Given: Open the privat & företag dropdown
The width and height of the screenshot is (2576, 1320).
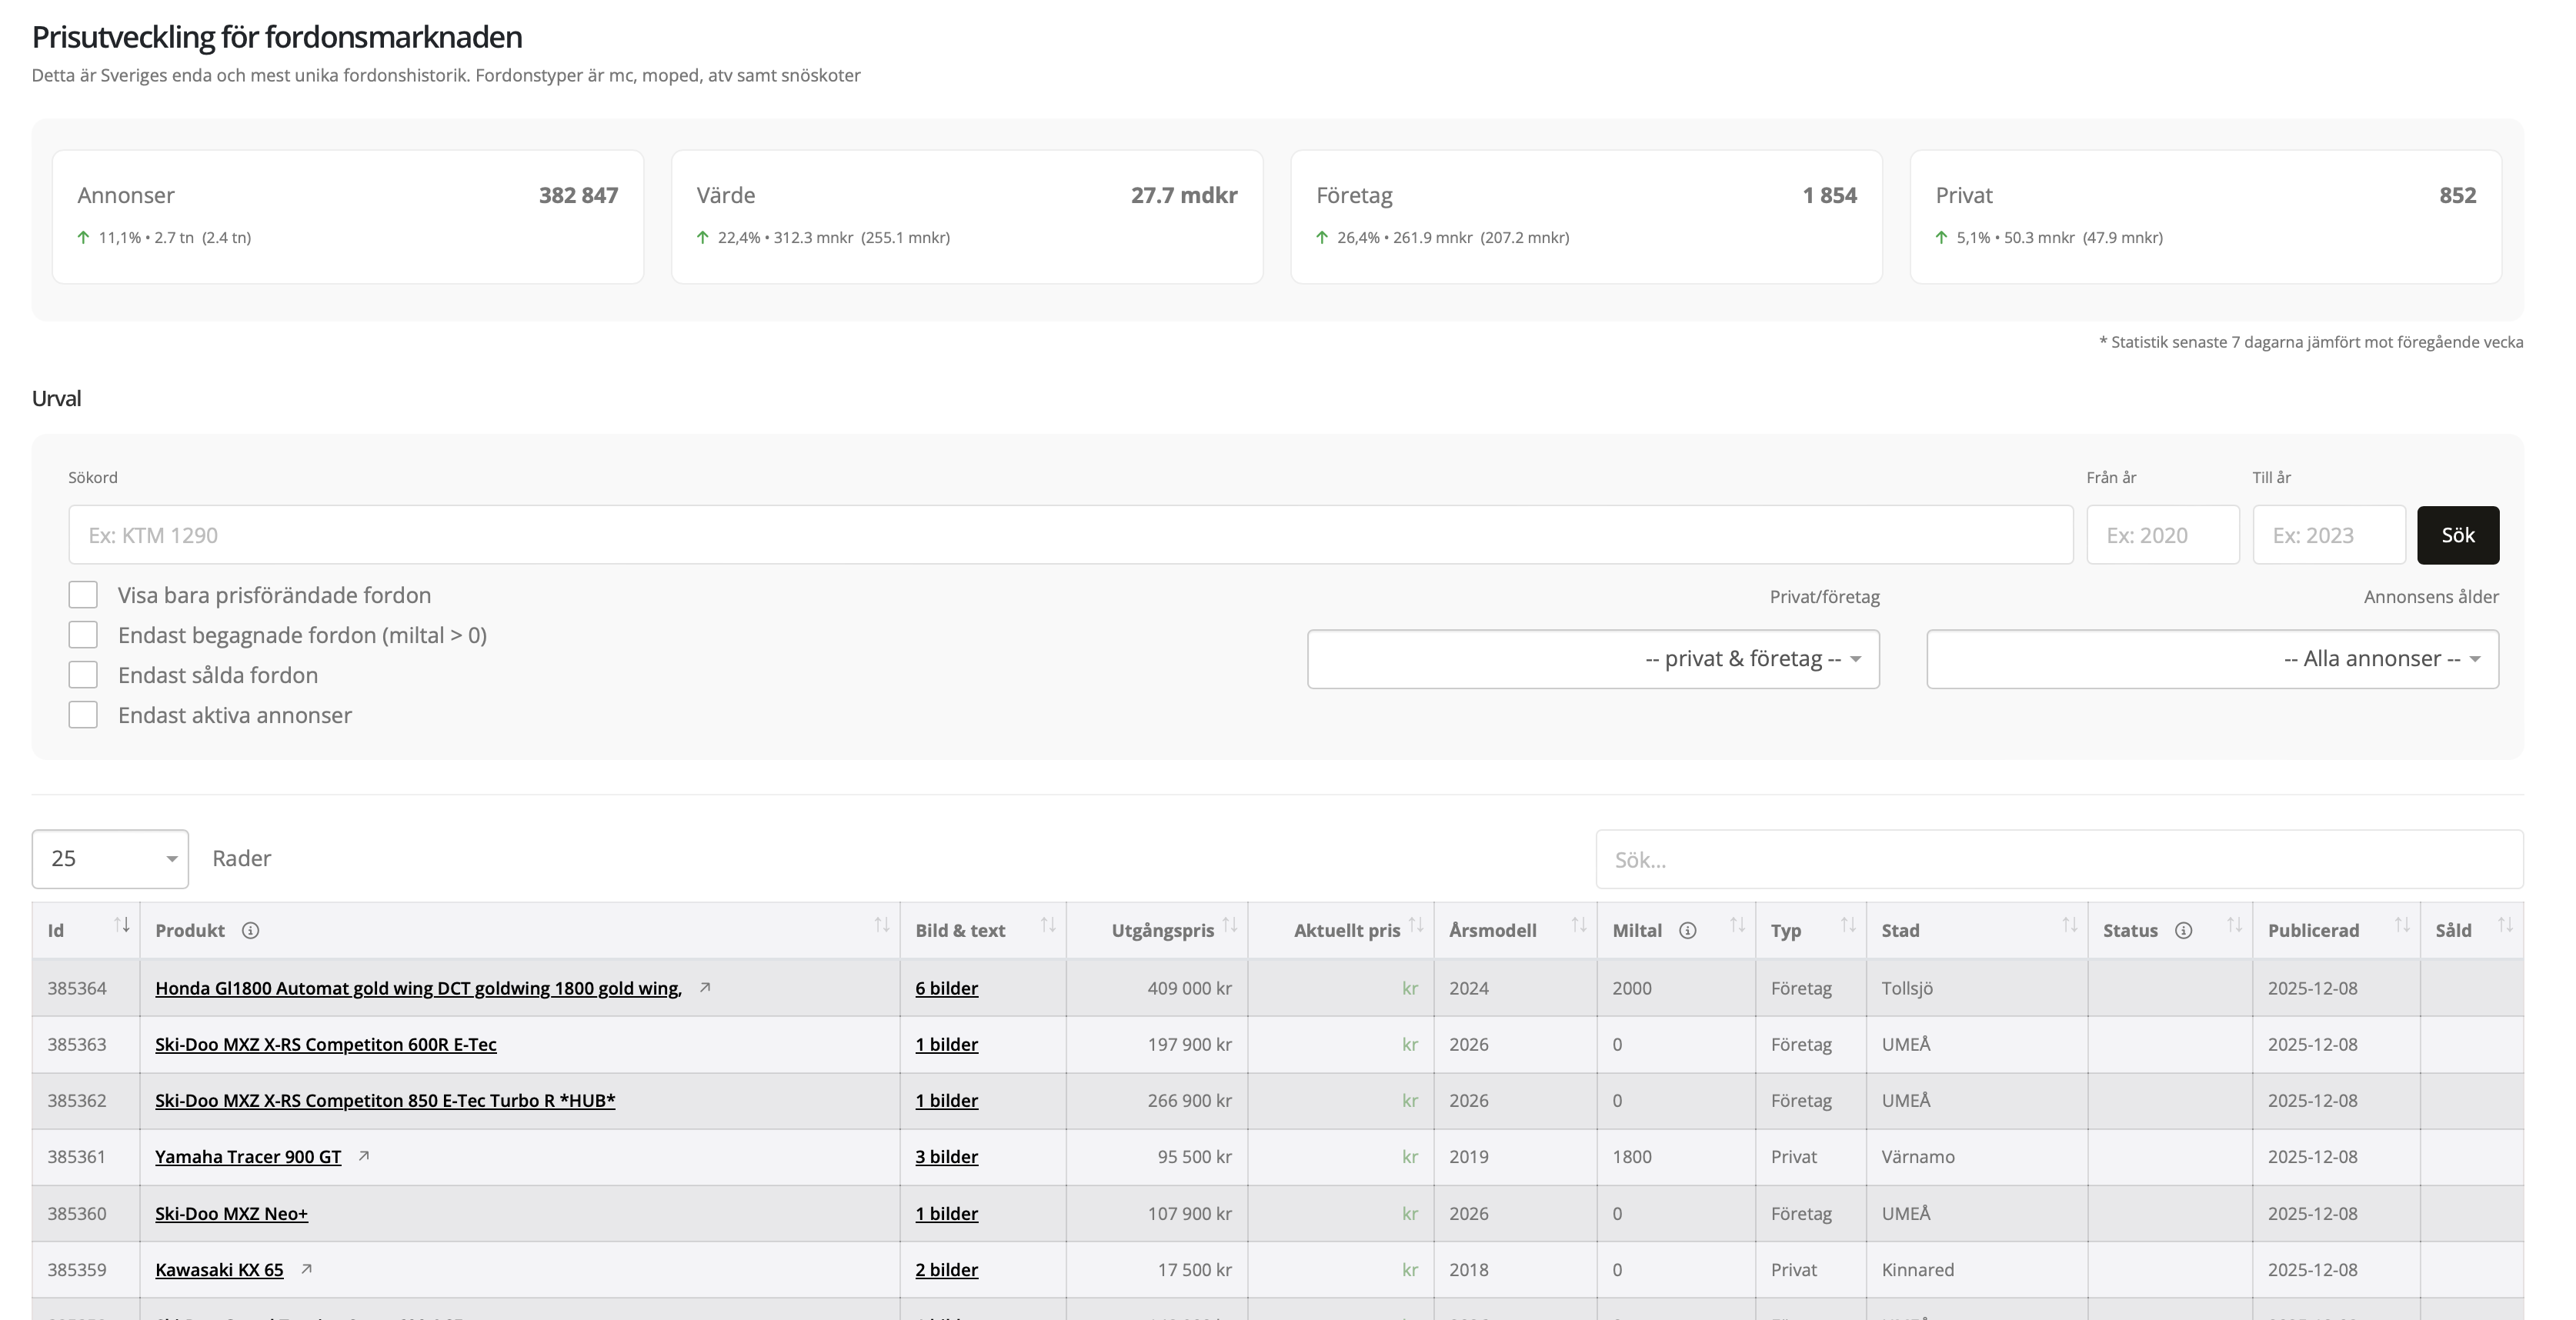Looking at the screenshot, I should pyautogui.click(x=1593, y=659).
